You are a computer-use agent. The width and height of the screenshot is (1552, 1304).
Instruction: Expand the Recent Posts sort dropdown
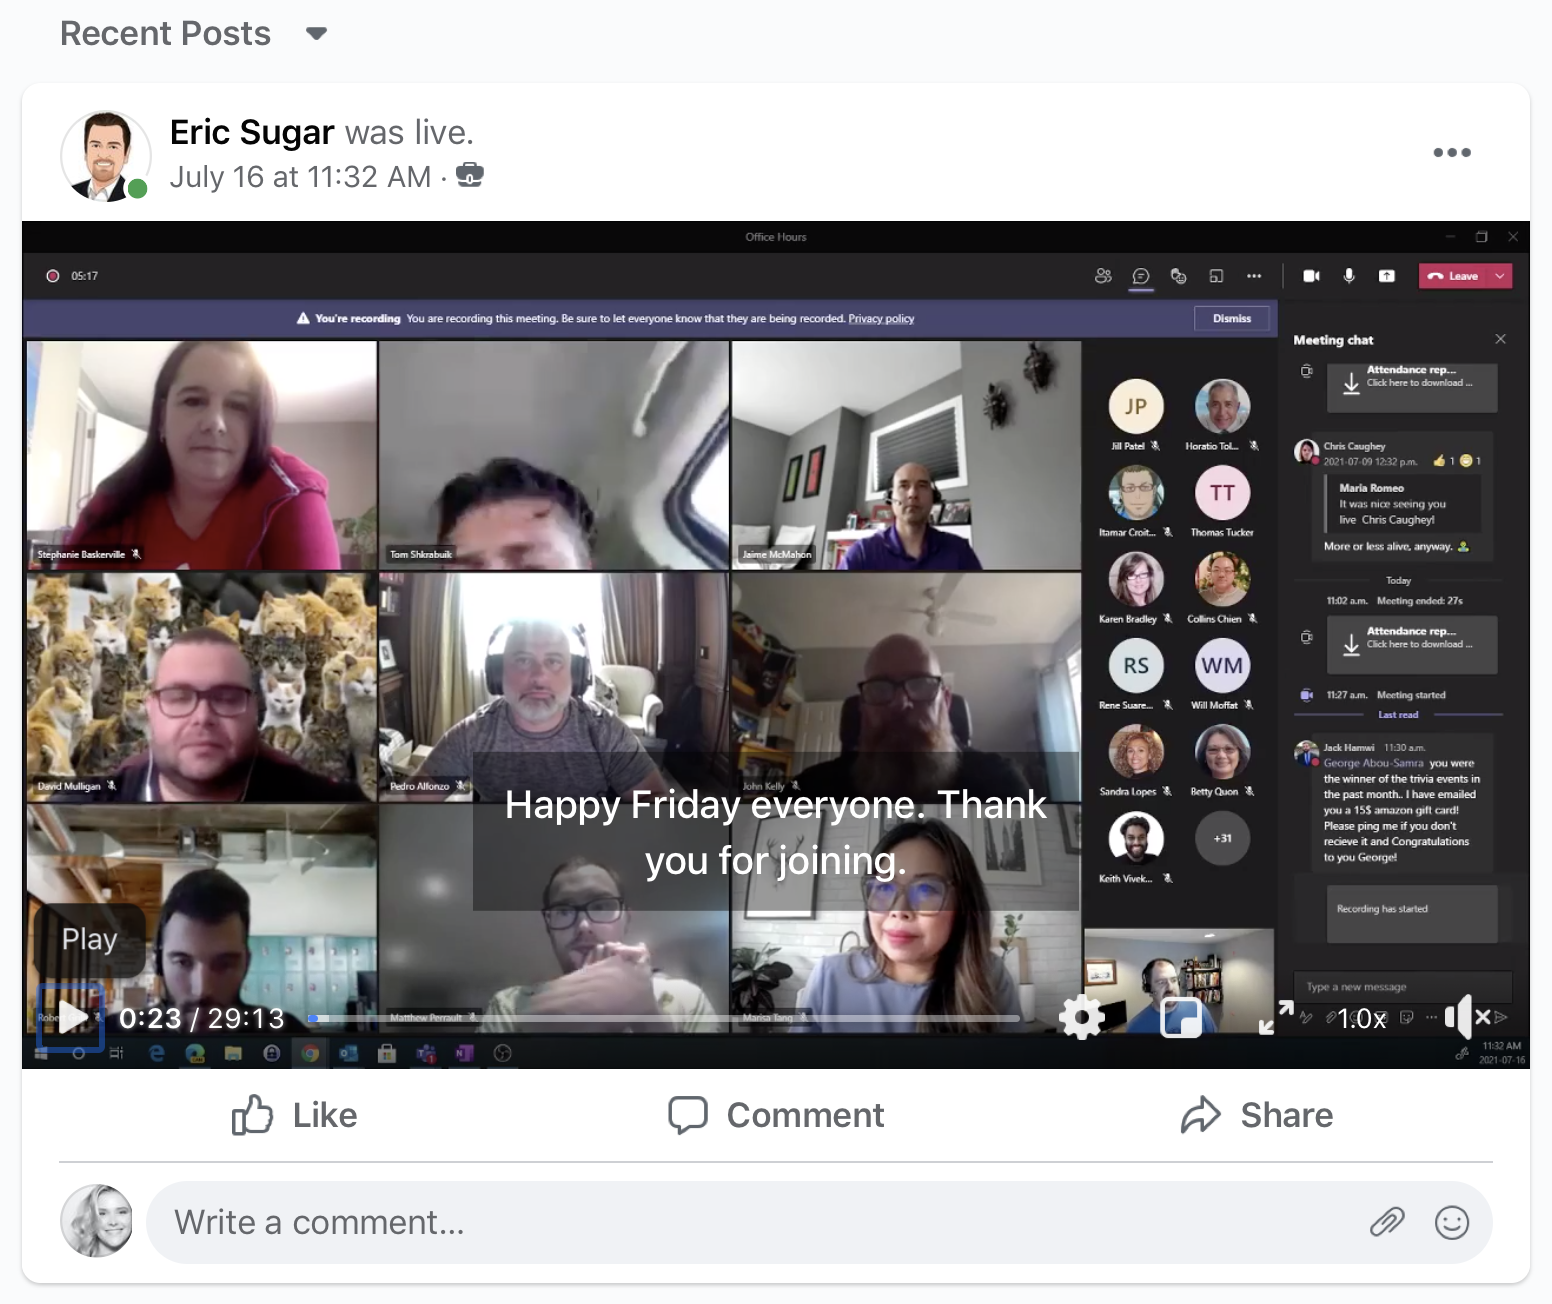(317, 34)
